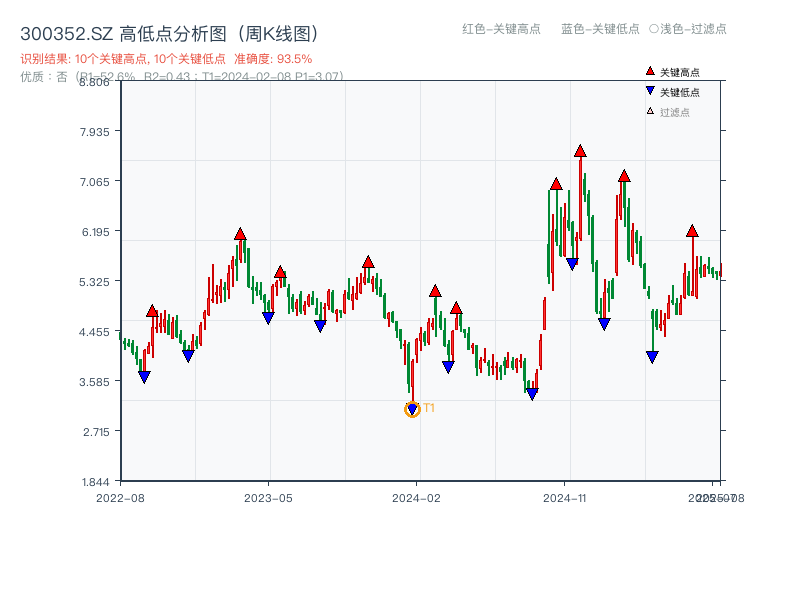Click the 4.455 y-axis label
This screenshot has height=600, width=800.
[x=94, y=332]
